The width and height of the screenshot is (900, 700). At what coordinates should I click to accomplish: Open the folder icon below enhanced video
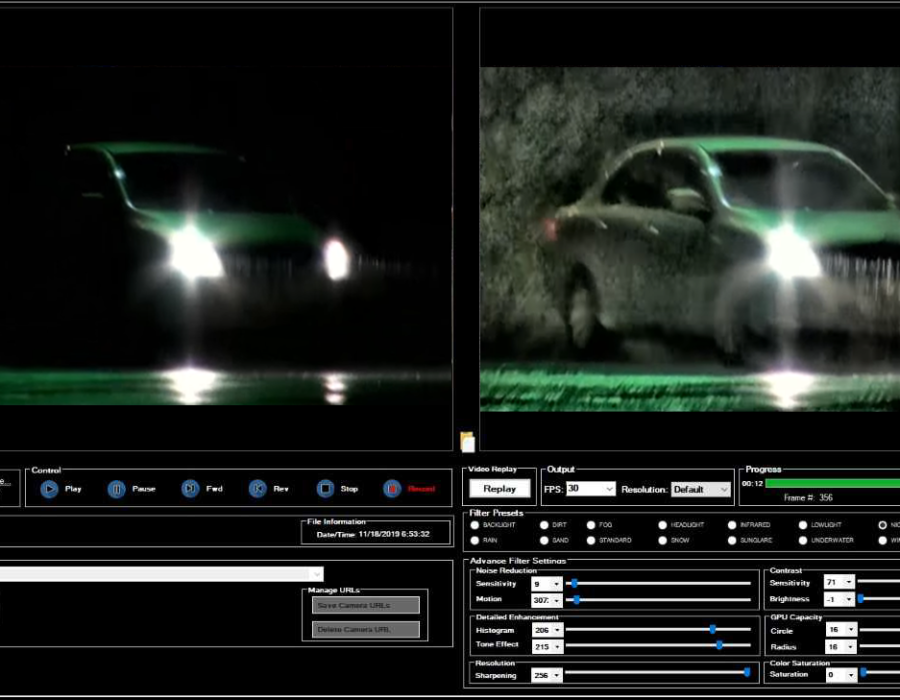[467, 441]
